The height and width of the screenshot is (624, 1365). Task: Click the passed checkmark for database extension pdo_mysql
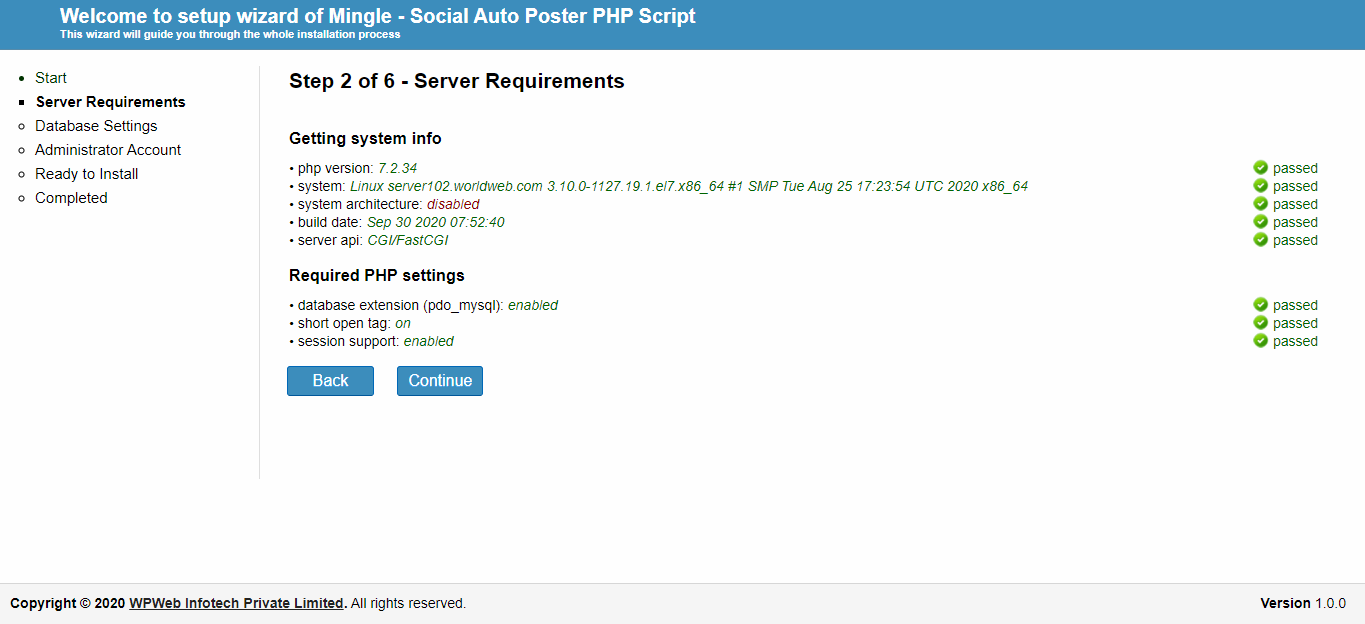[1261, 305]
